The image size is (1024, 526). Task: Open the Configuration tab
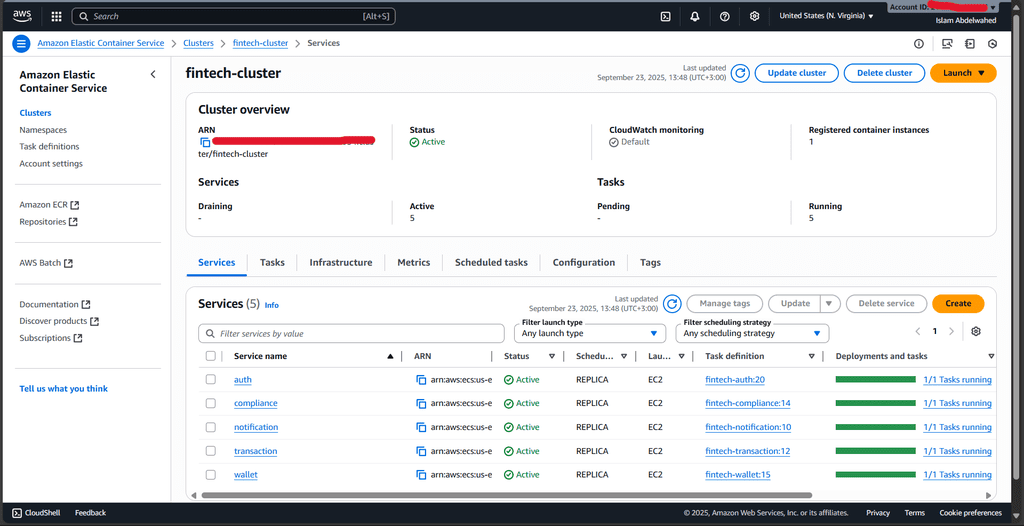[x=584, y=263]
